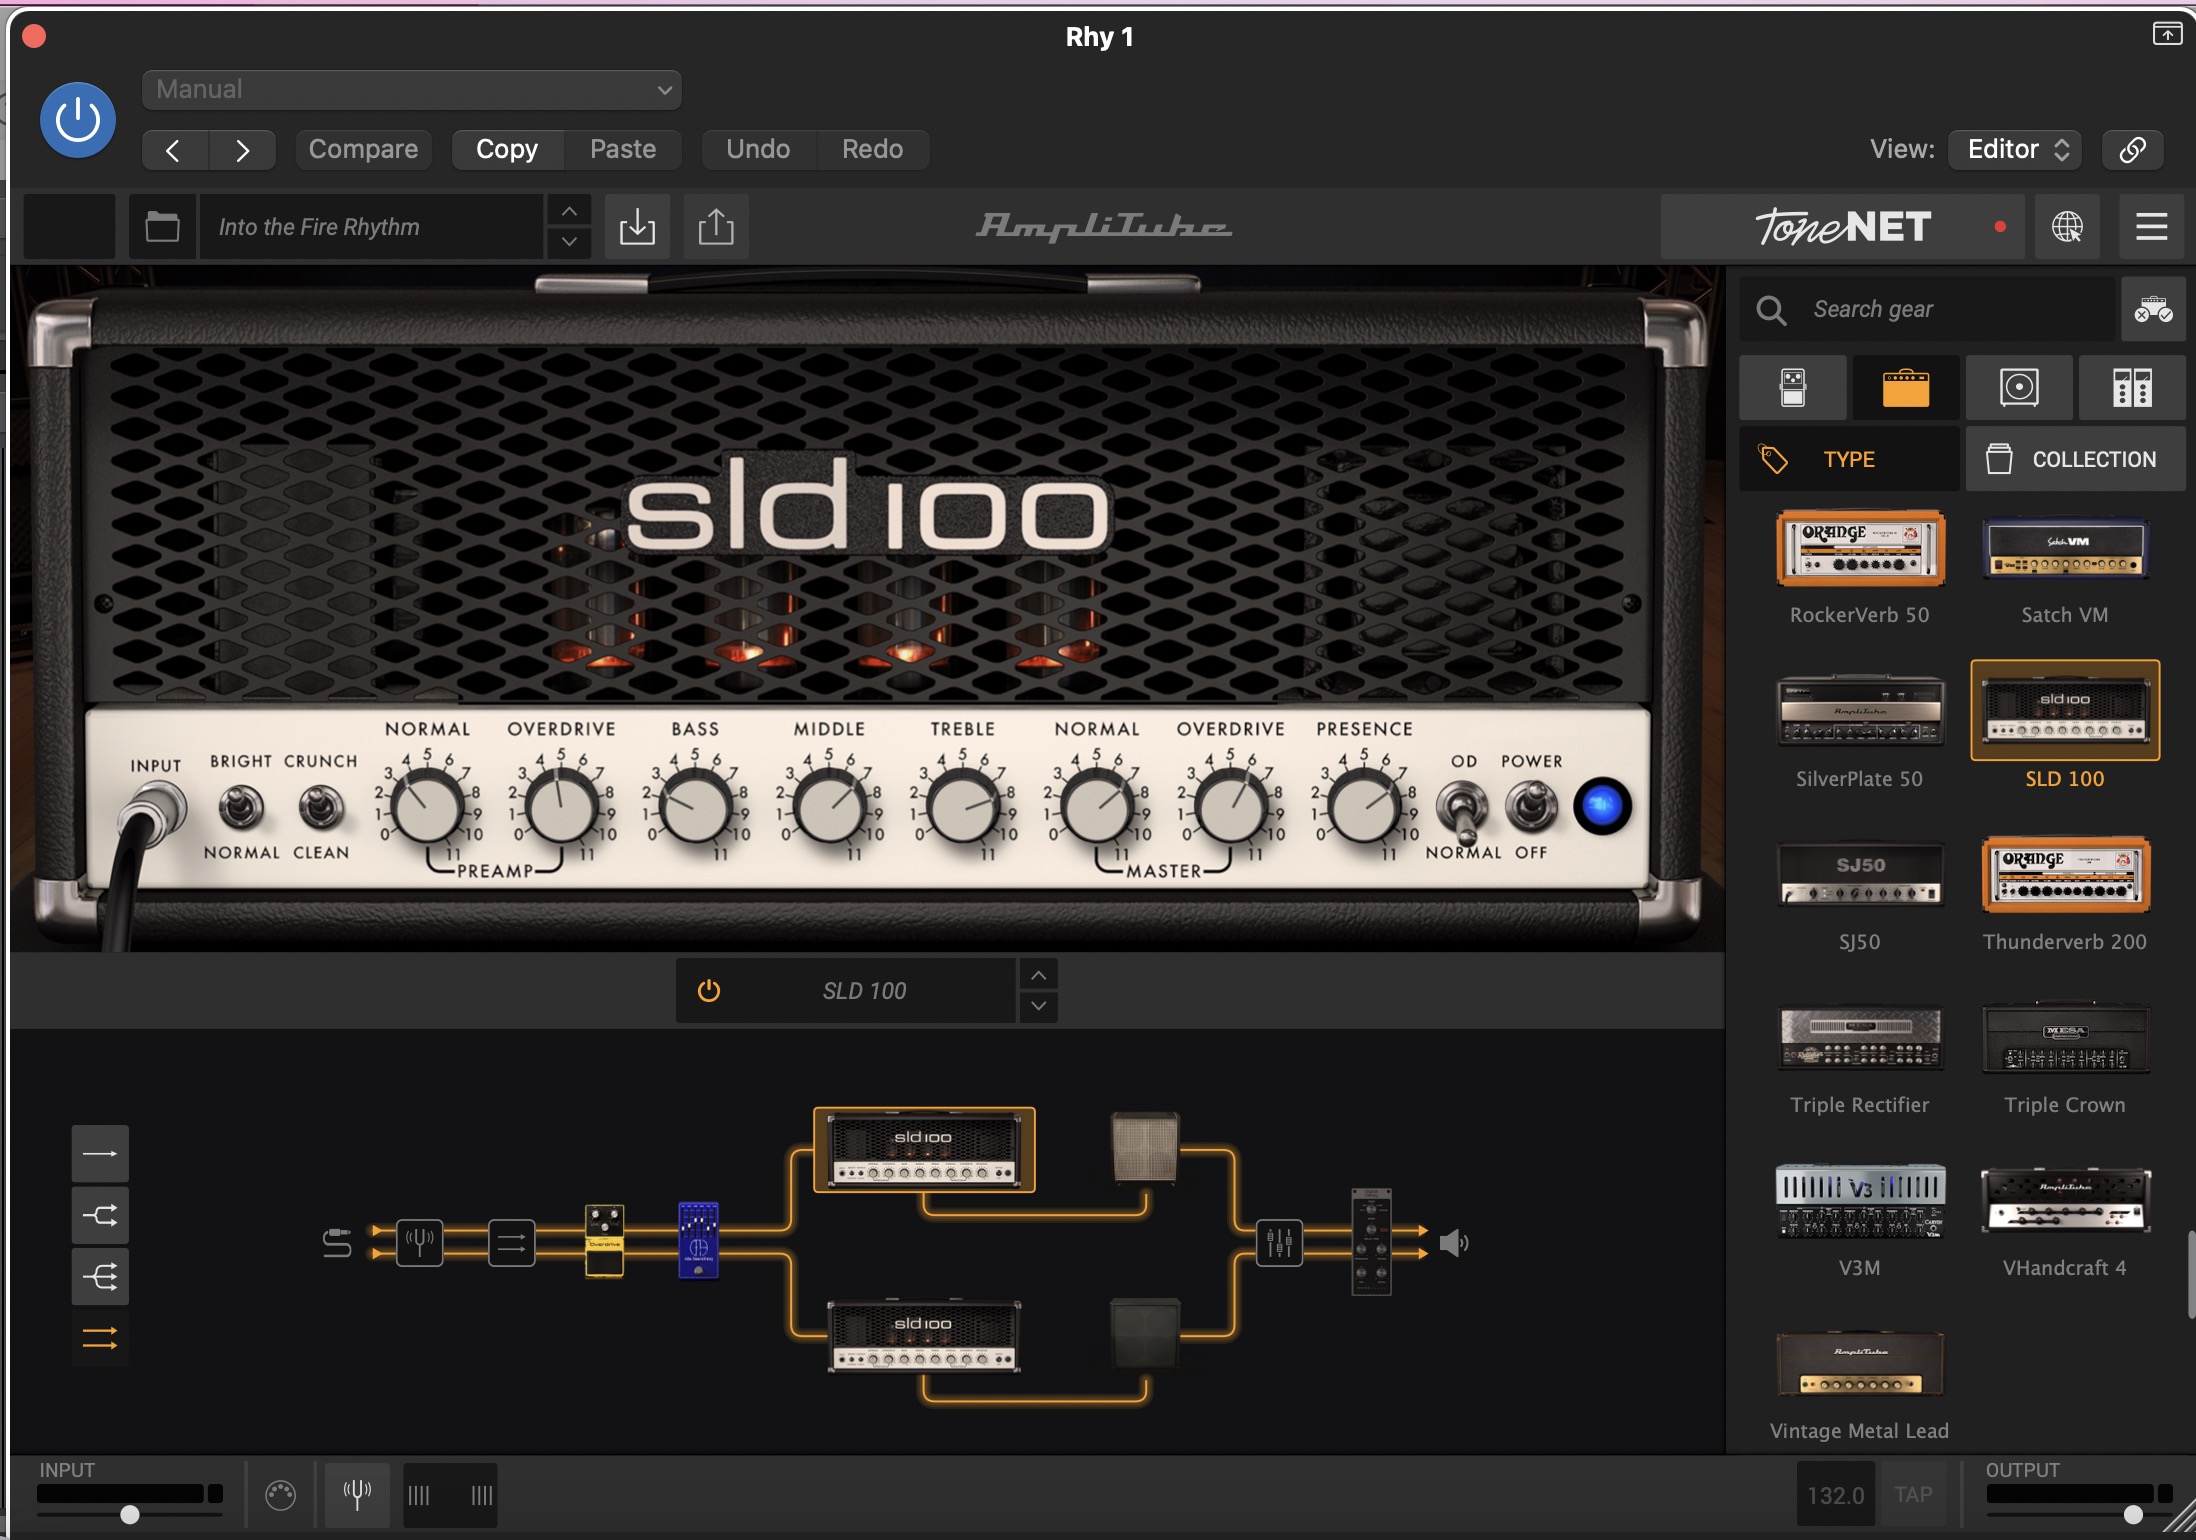Select the VHandcraft 4 amp thumbnail
The image size is (2196, 1540).
tap(2065, 1201)
